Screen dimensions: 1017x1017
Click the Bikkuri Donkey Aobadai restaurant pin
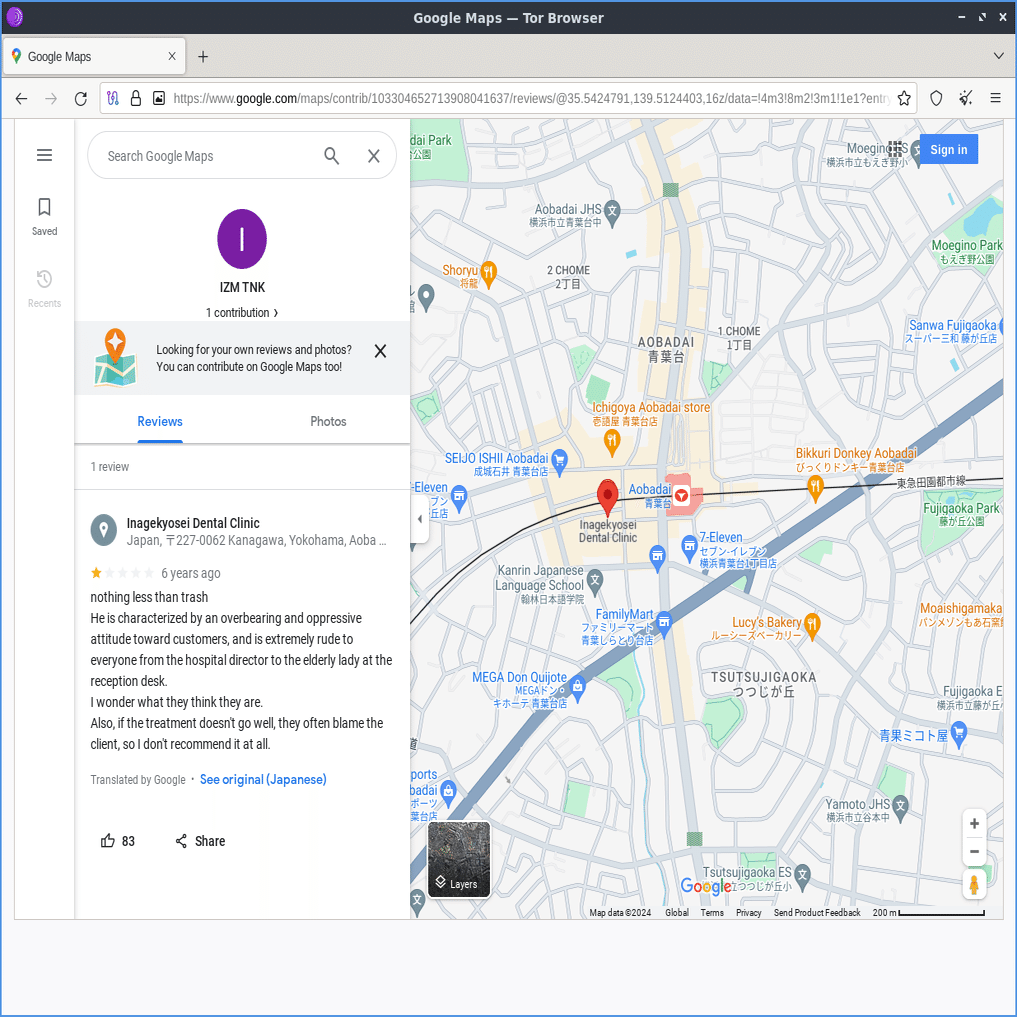(815, 489)
